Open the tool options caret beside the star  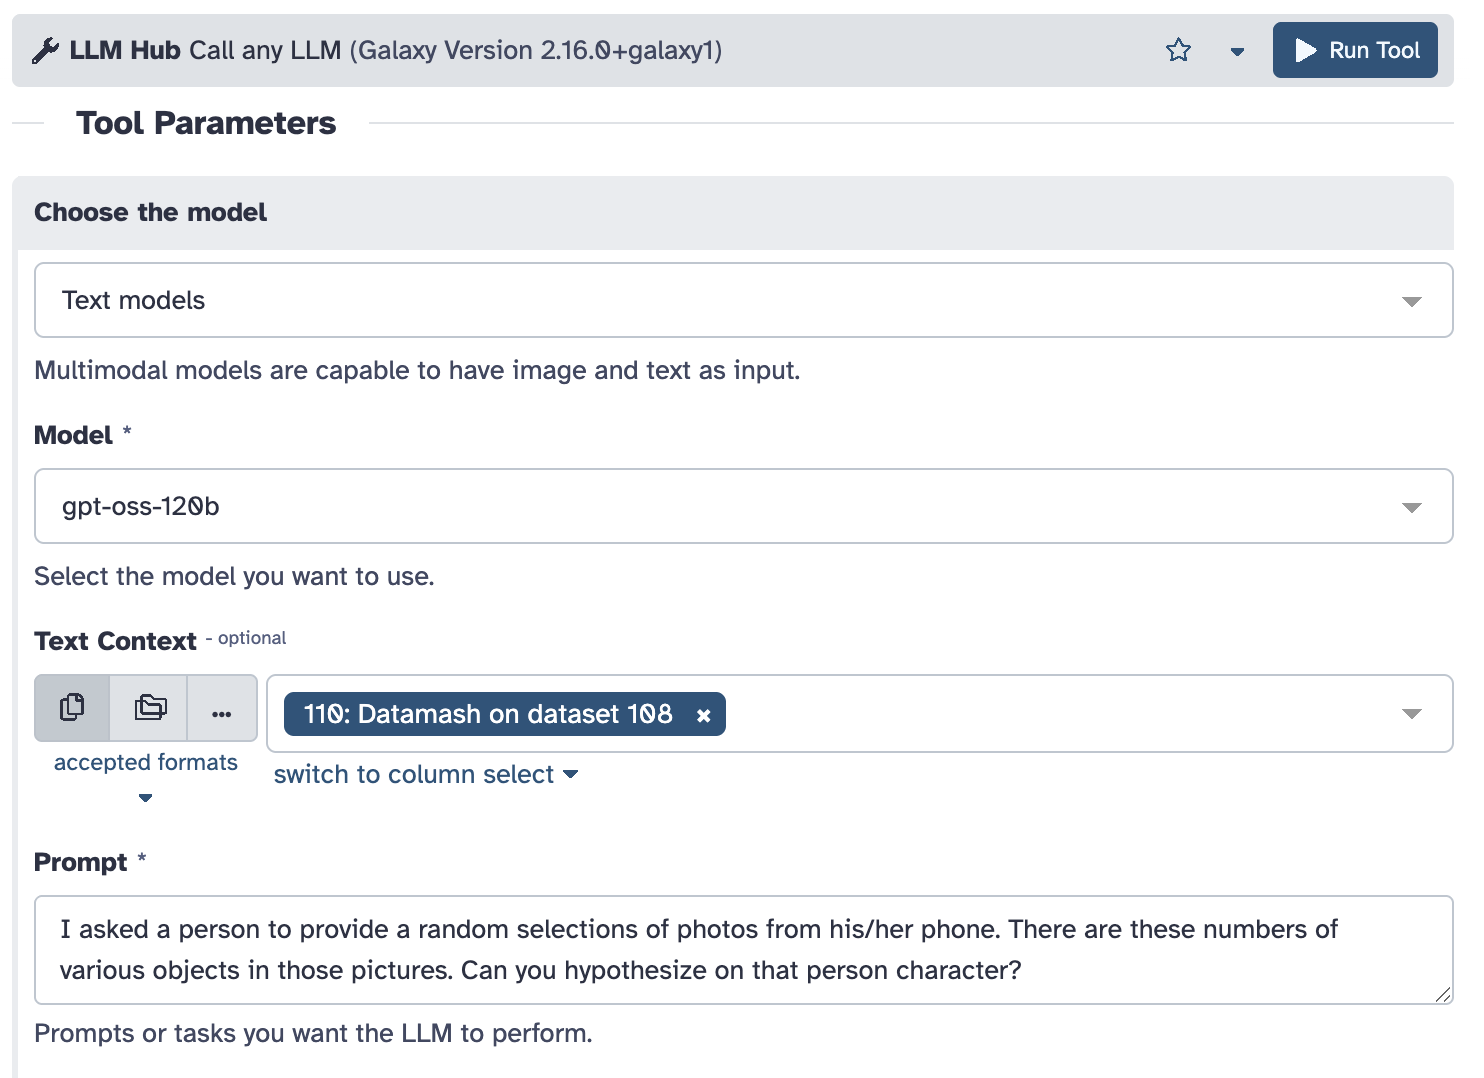(x=1237, y=51)
